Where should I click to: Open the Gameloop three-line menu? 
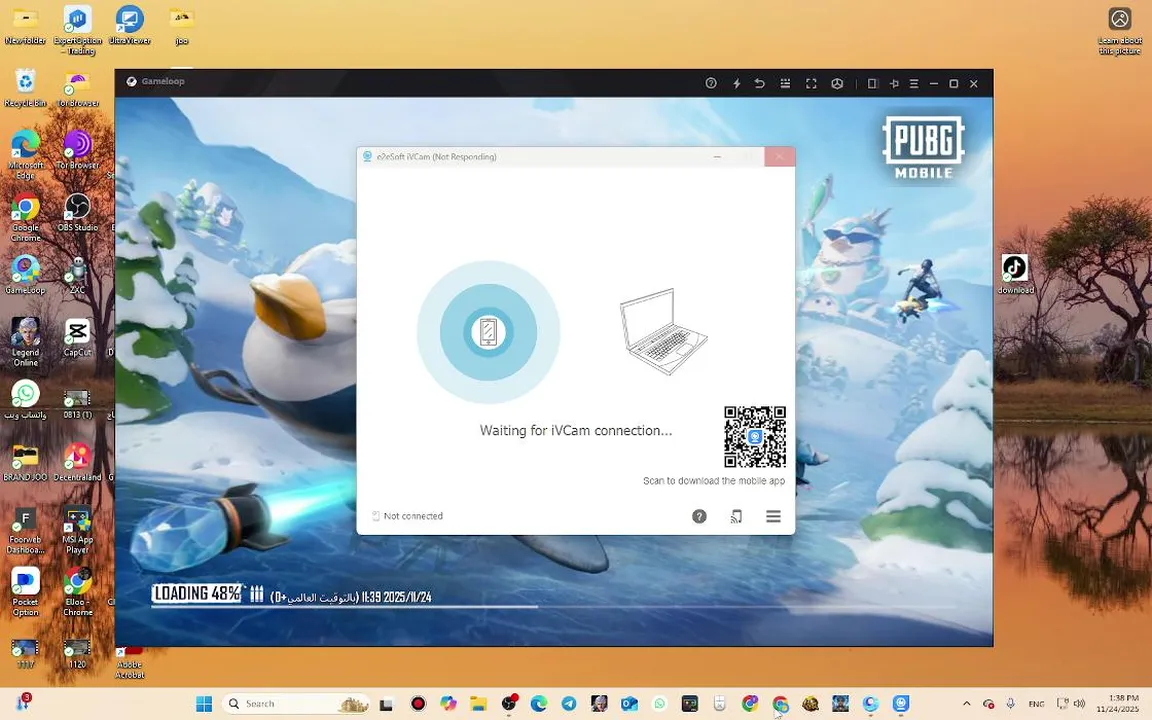point(914,83)
